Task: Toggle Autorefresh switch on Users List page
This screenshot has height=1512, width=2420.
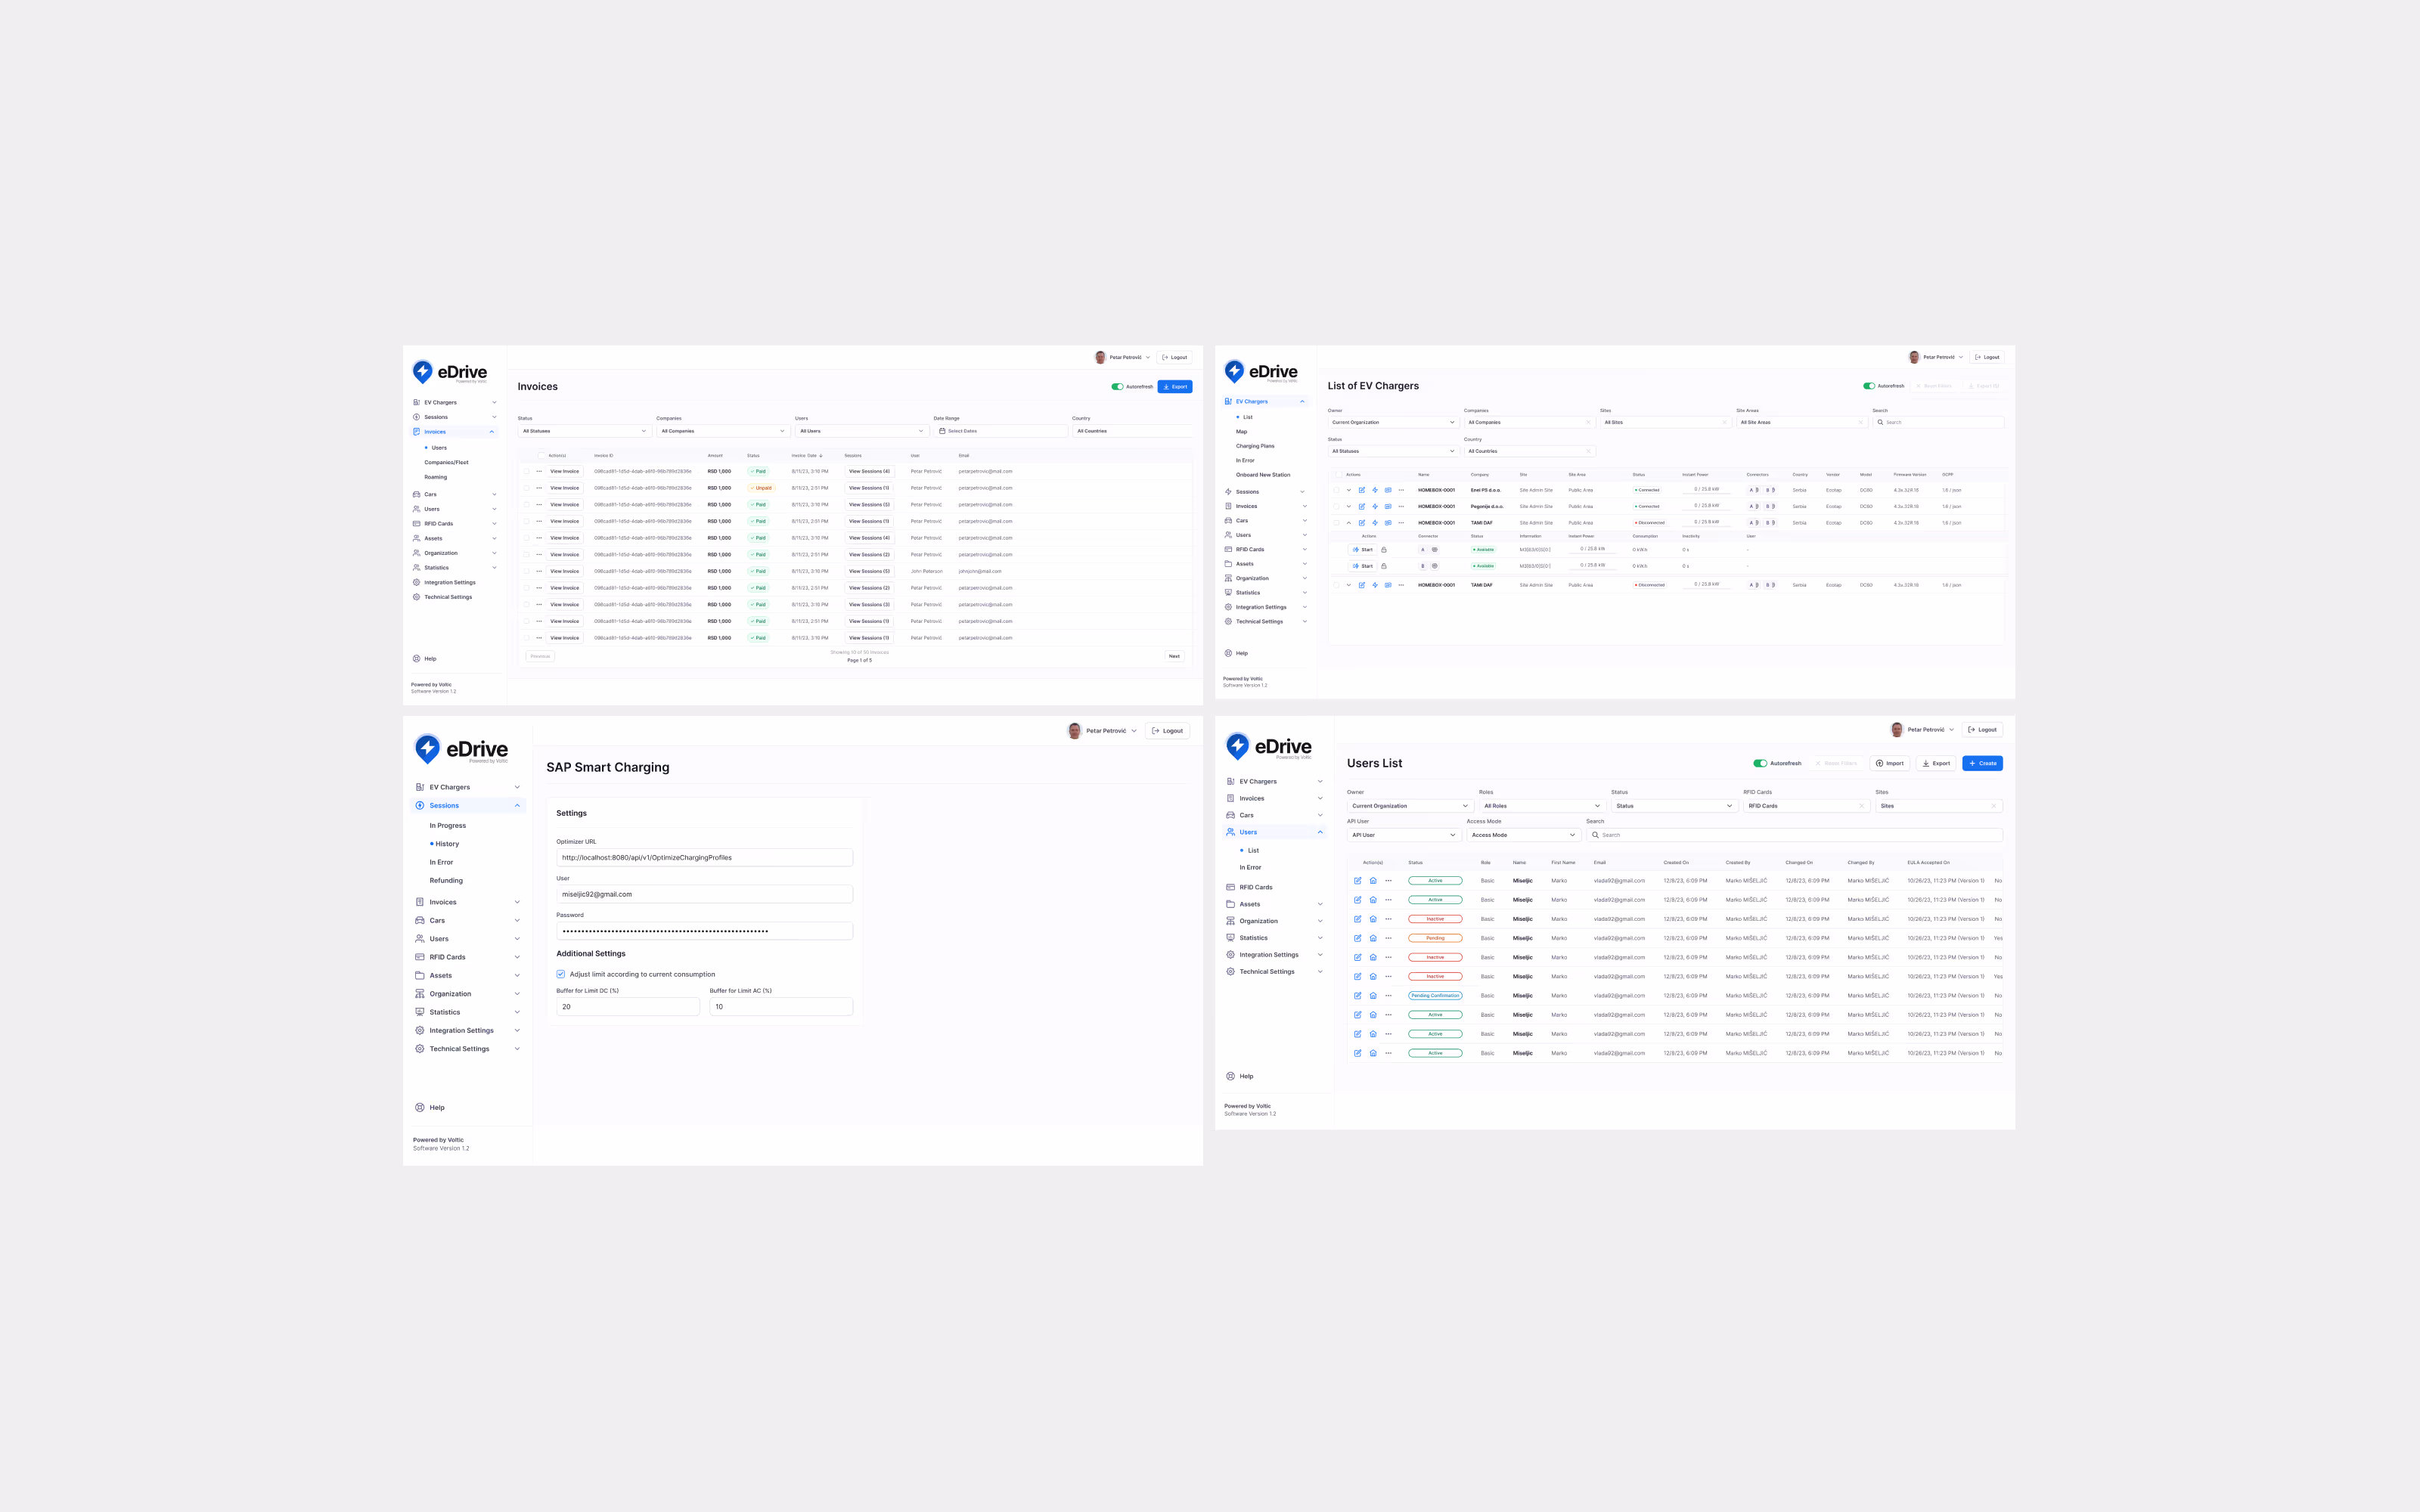Action: (1760, 763)
